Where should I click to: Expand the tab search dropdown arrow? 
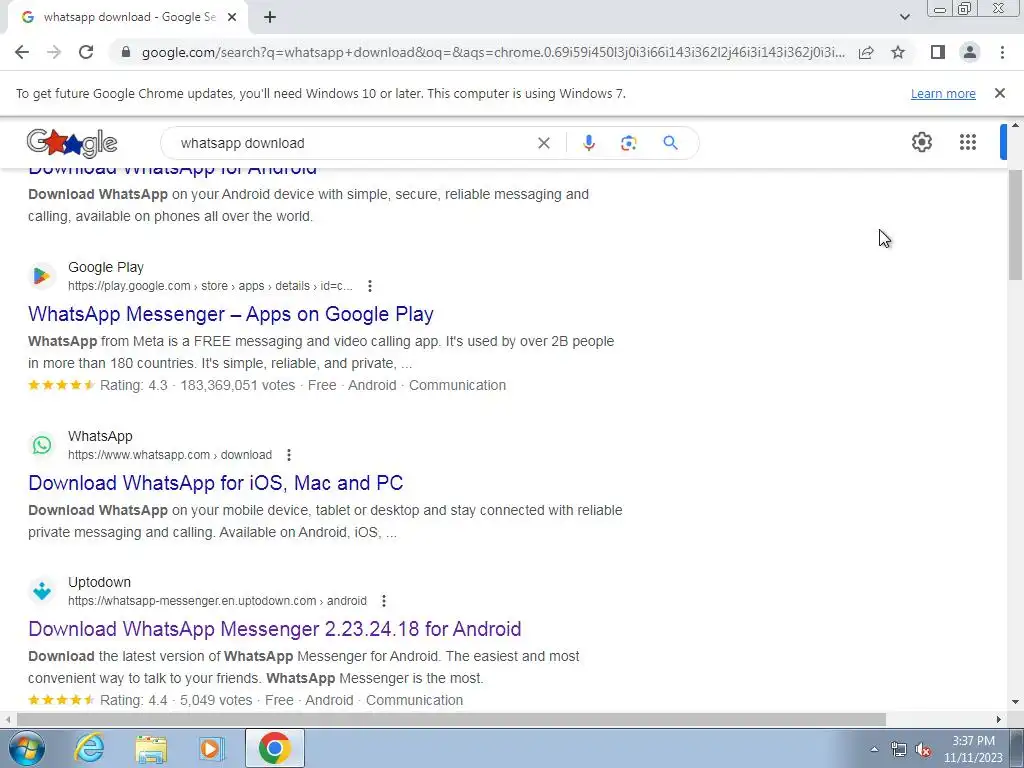tap(904, 18)
